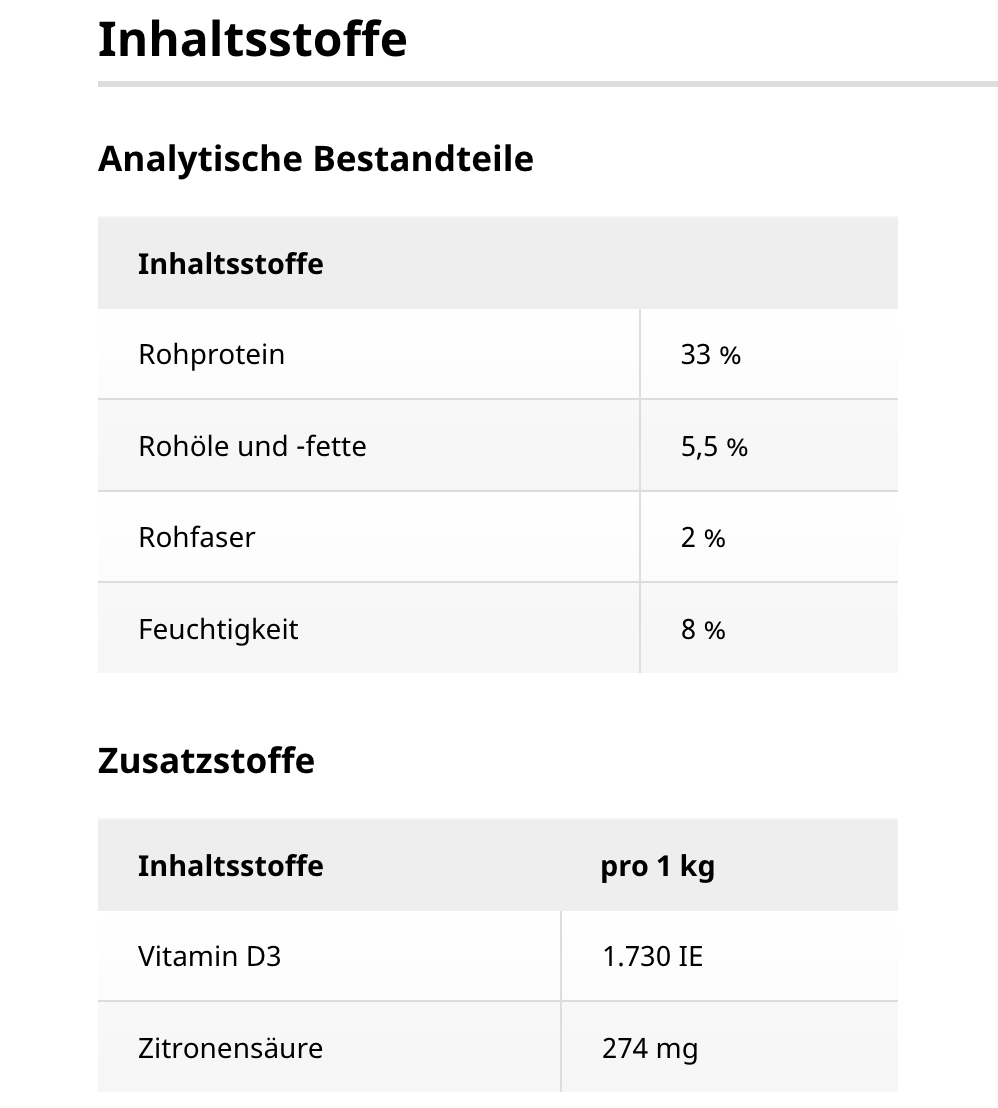Screen dimensions: 998x1108
Task: Click the horizontal divider below the main heading
Action: click(x=547, y=84)
